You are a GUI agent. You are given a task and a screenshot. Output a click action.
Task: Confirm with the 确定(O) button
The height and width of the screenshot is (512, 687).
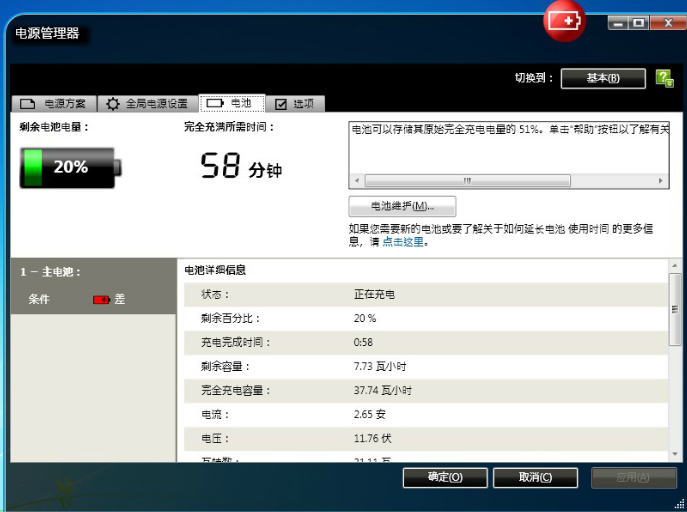(x=445, y=478)
